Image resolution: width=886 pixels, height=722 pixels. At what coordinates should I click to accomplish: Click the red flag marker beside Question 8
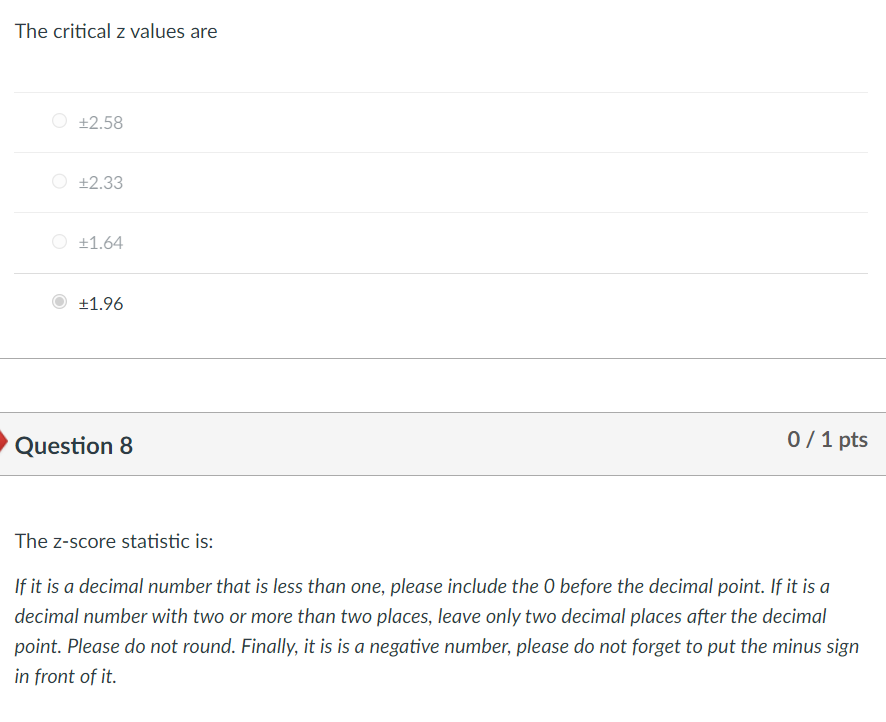pyautogui.click(x=4, y=440)
